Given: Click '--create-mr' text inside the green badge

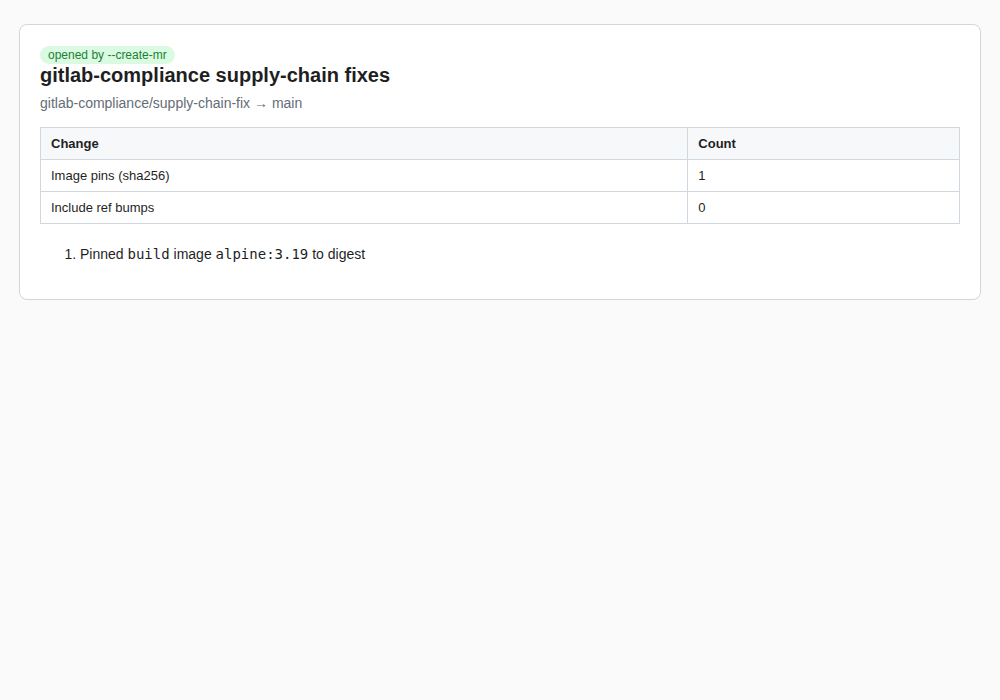Looking at the screenshot, I should click(x=137, y=55).
